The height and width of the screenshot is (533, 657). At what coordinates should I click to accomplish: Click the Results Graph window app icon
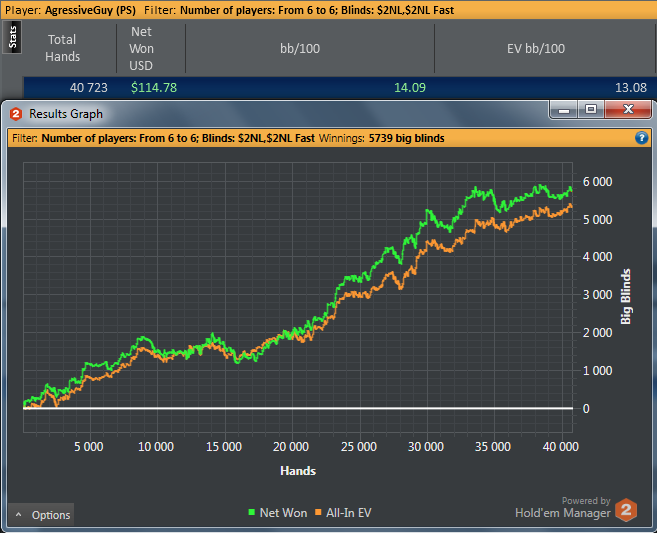[x=15, y=114]
